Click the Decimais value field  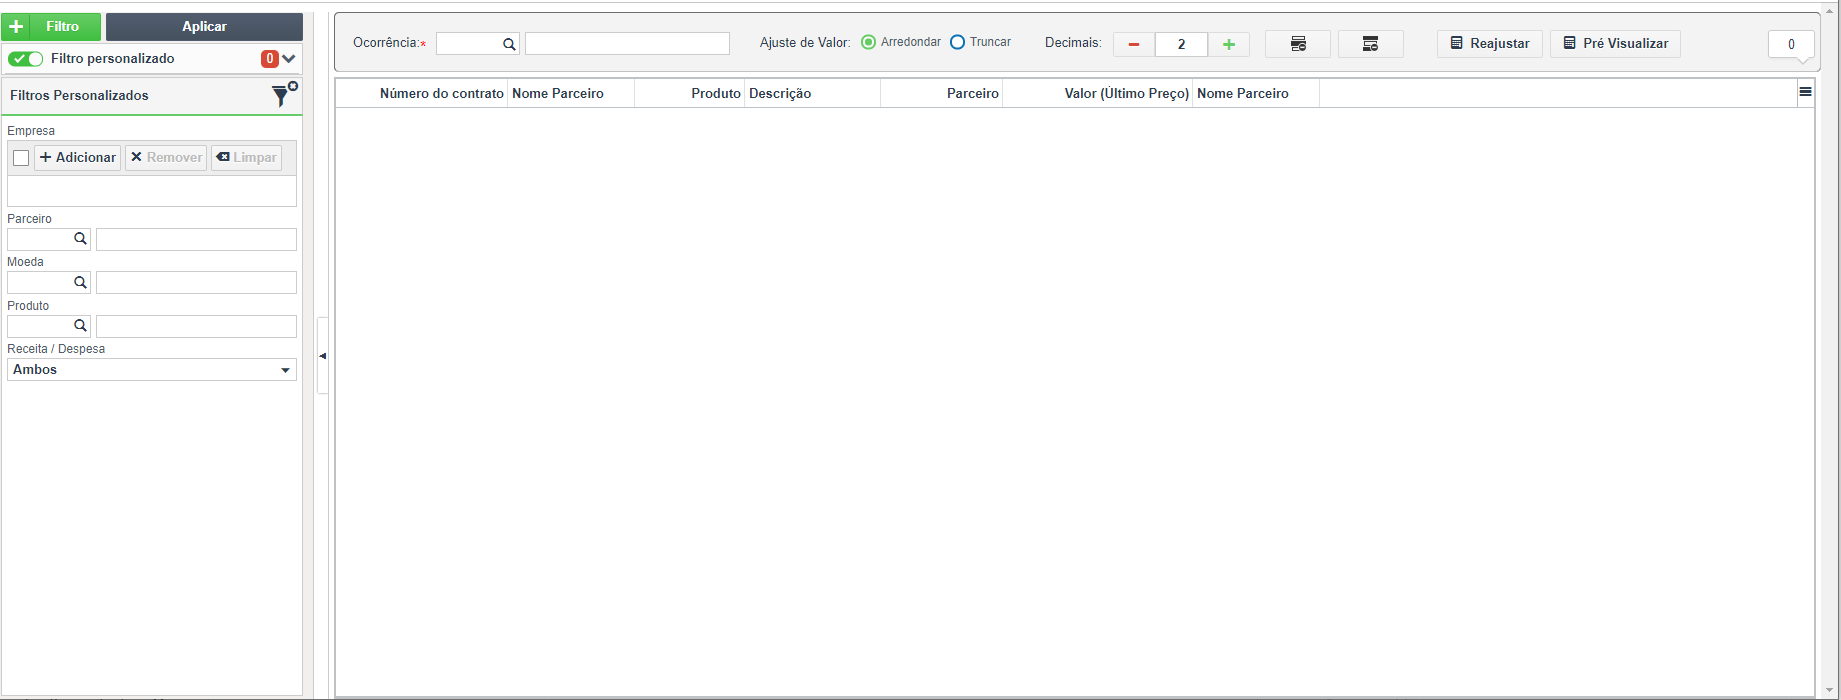click(x=1181, y=44)
